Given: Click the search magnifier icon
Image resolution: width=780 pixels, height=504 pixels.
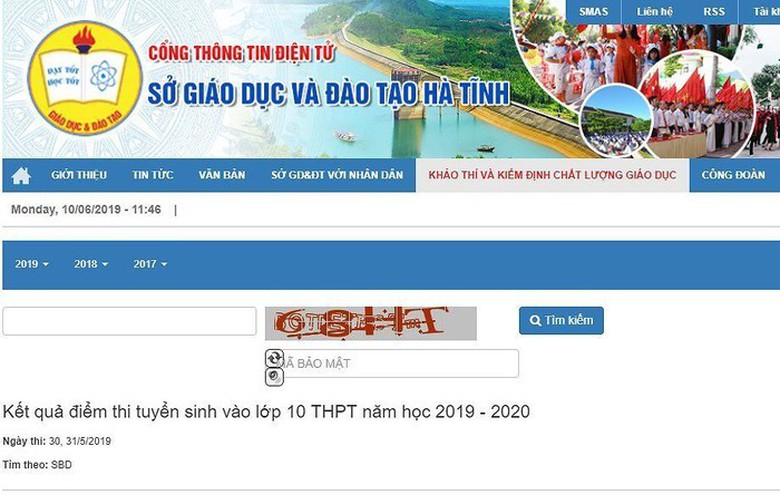Looking at the screenshot, I should click(x=535, y=320).
